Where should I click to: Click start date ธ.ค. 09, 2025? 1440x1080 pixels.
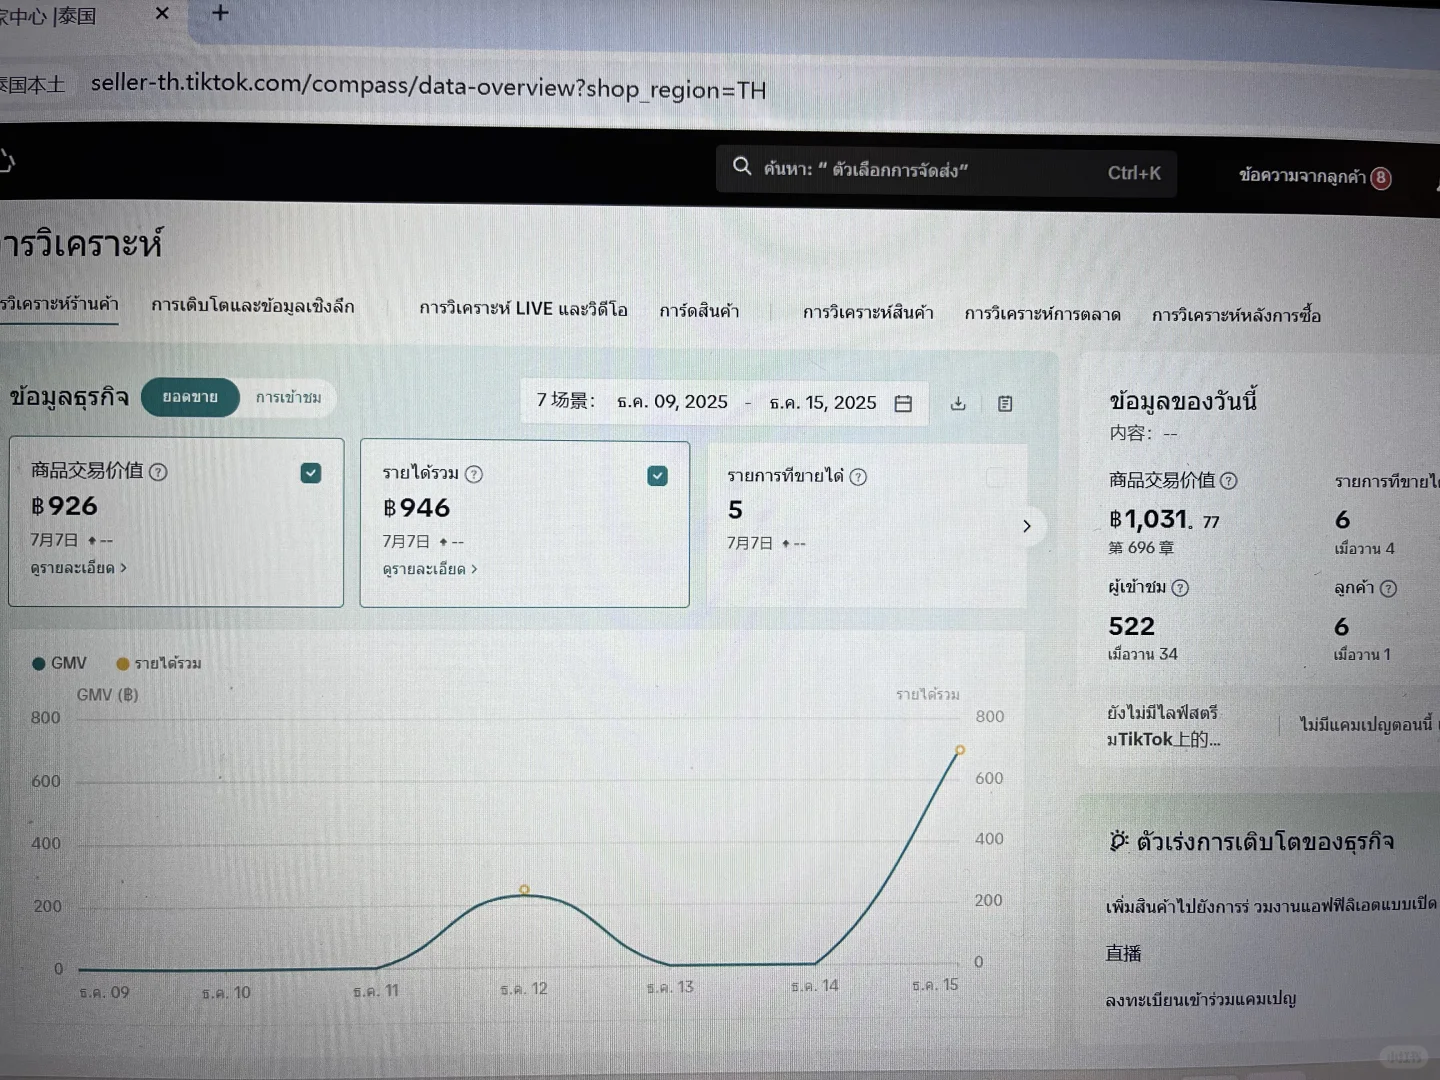672,402
